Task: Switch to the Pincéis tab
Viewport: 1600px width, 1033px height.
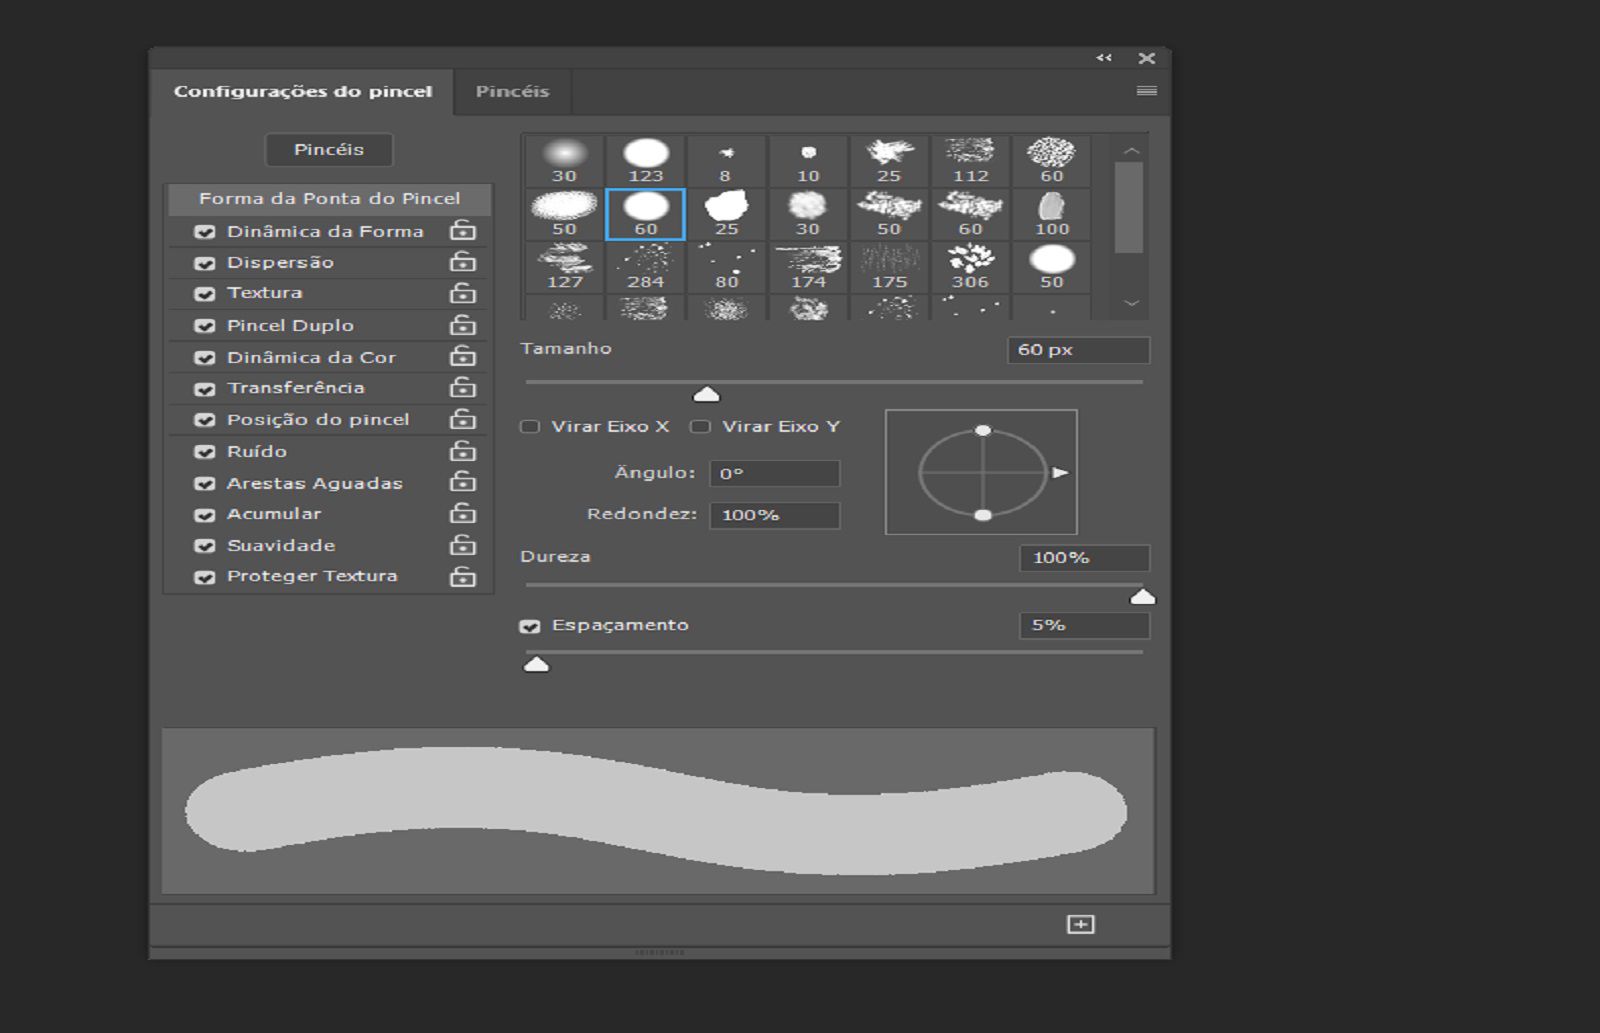Action: click(513, 91)
